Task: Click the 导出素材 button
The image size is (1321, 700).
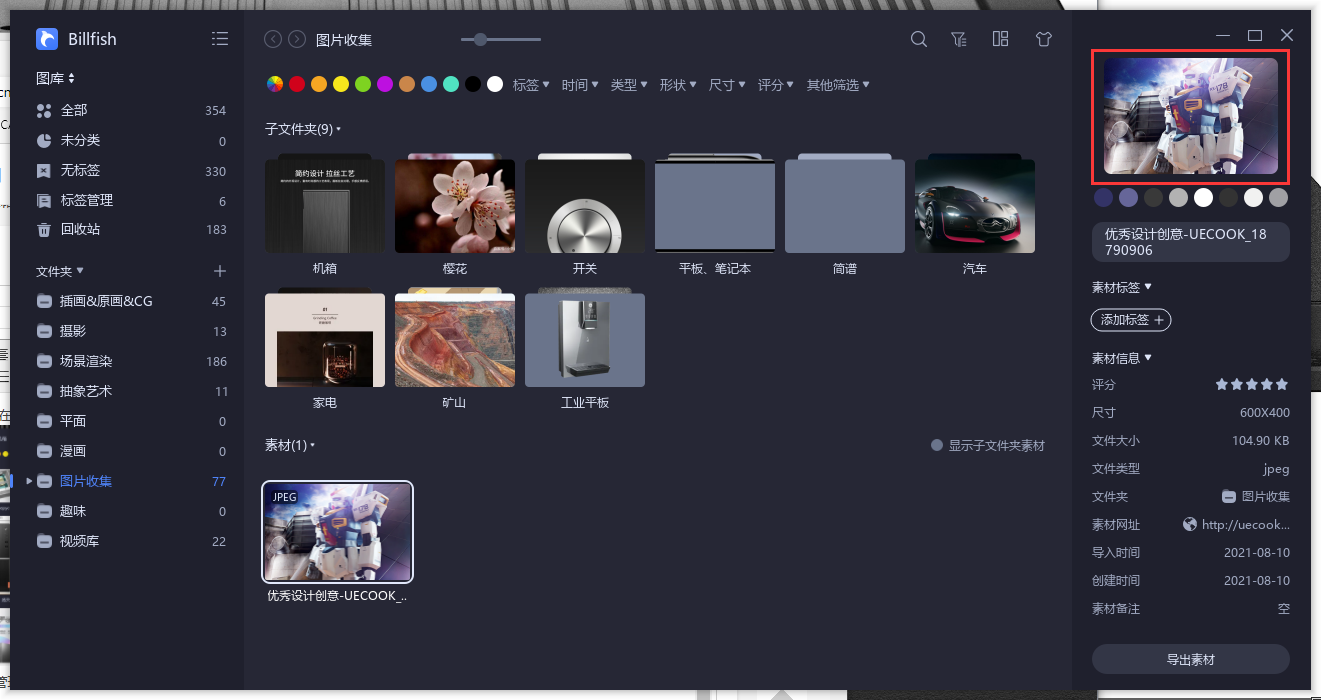Action: [1190, 660]
